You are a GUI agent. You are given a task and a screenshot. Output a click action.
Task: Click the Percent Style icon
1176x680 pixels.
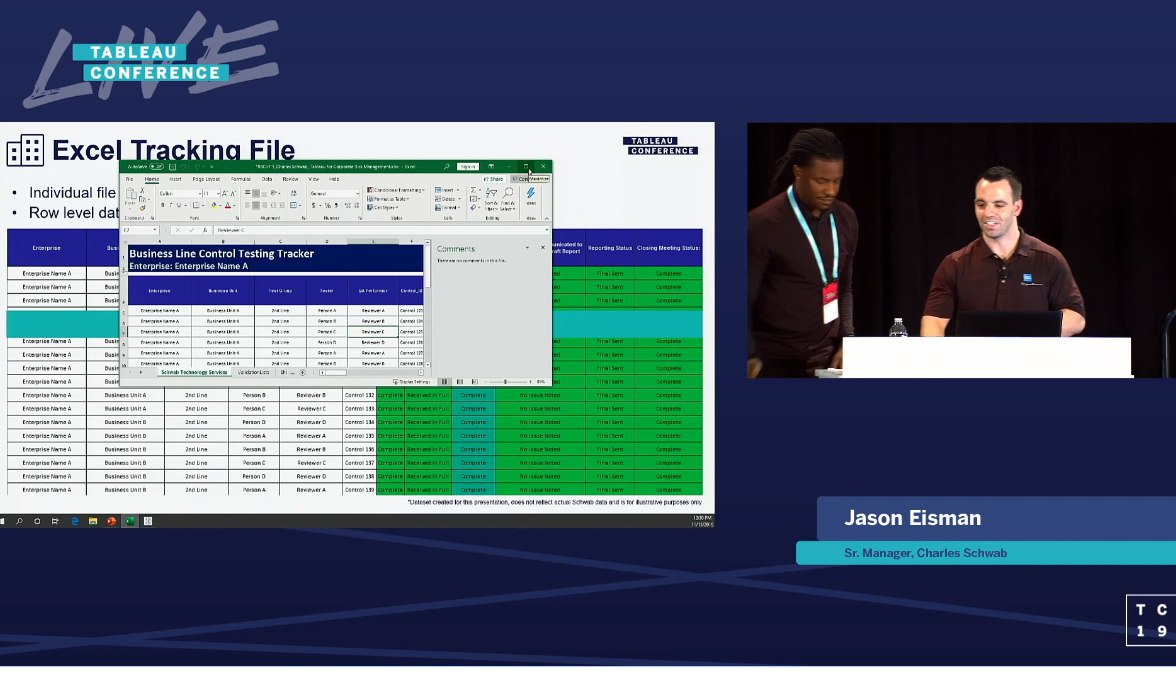click(328, 205)
